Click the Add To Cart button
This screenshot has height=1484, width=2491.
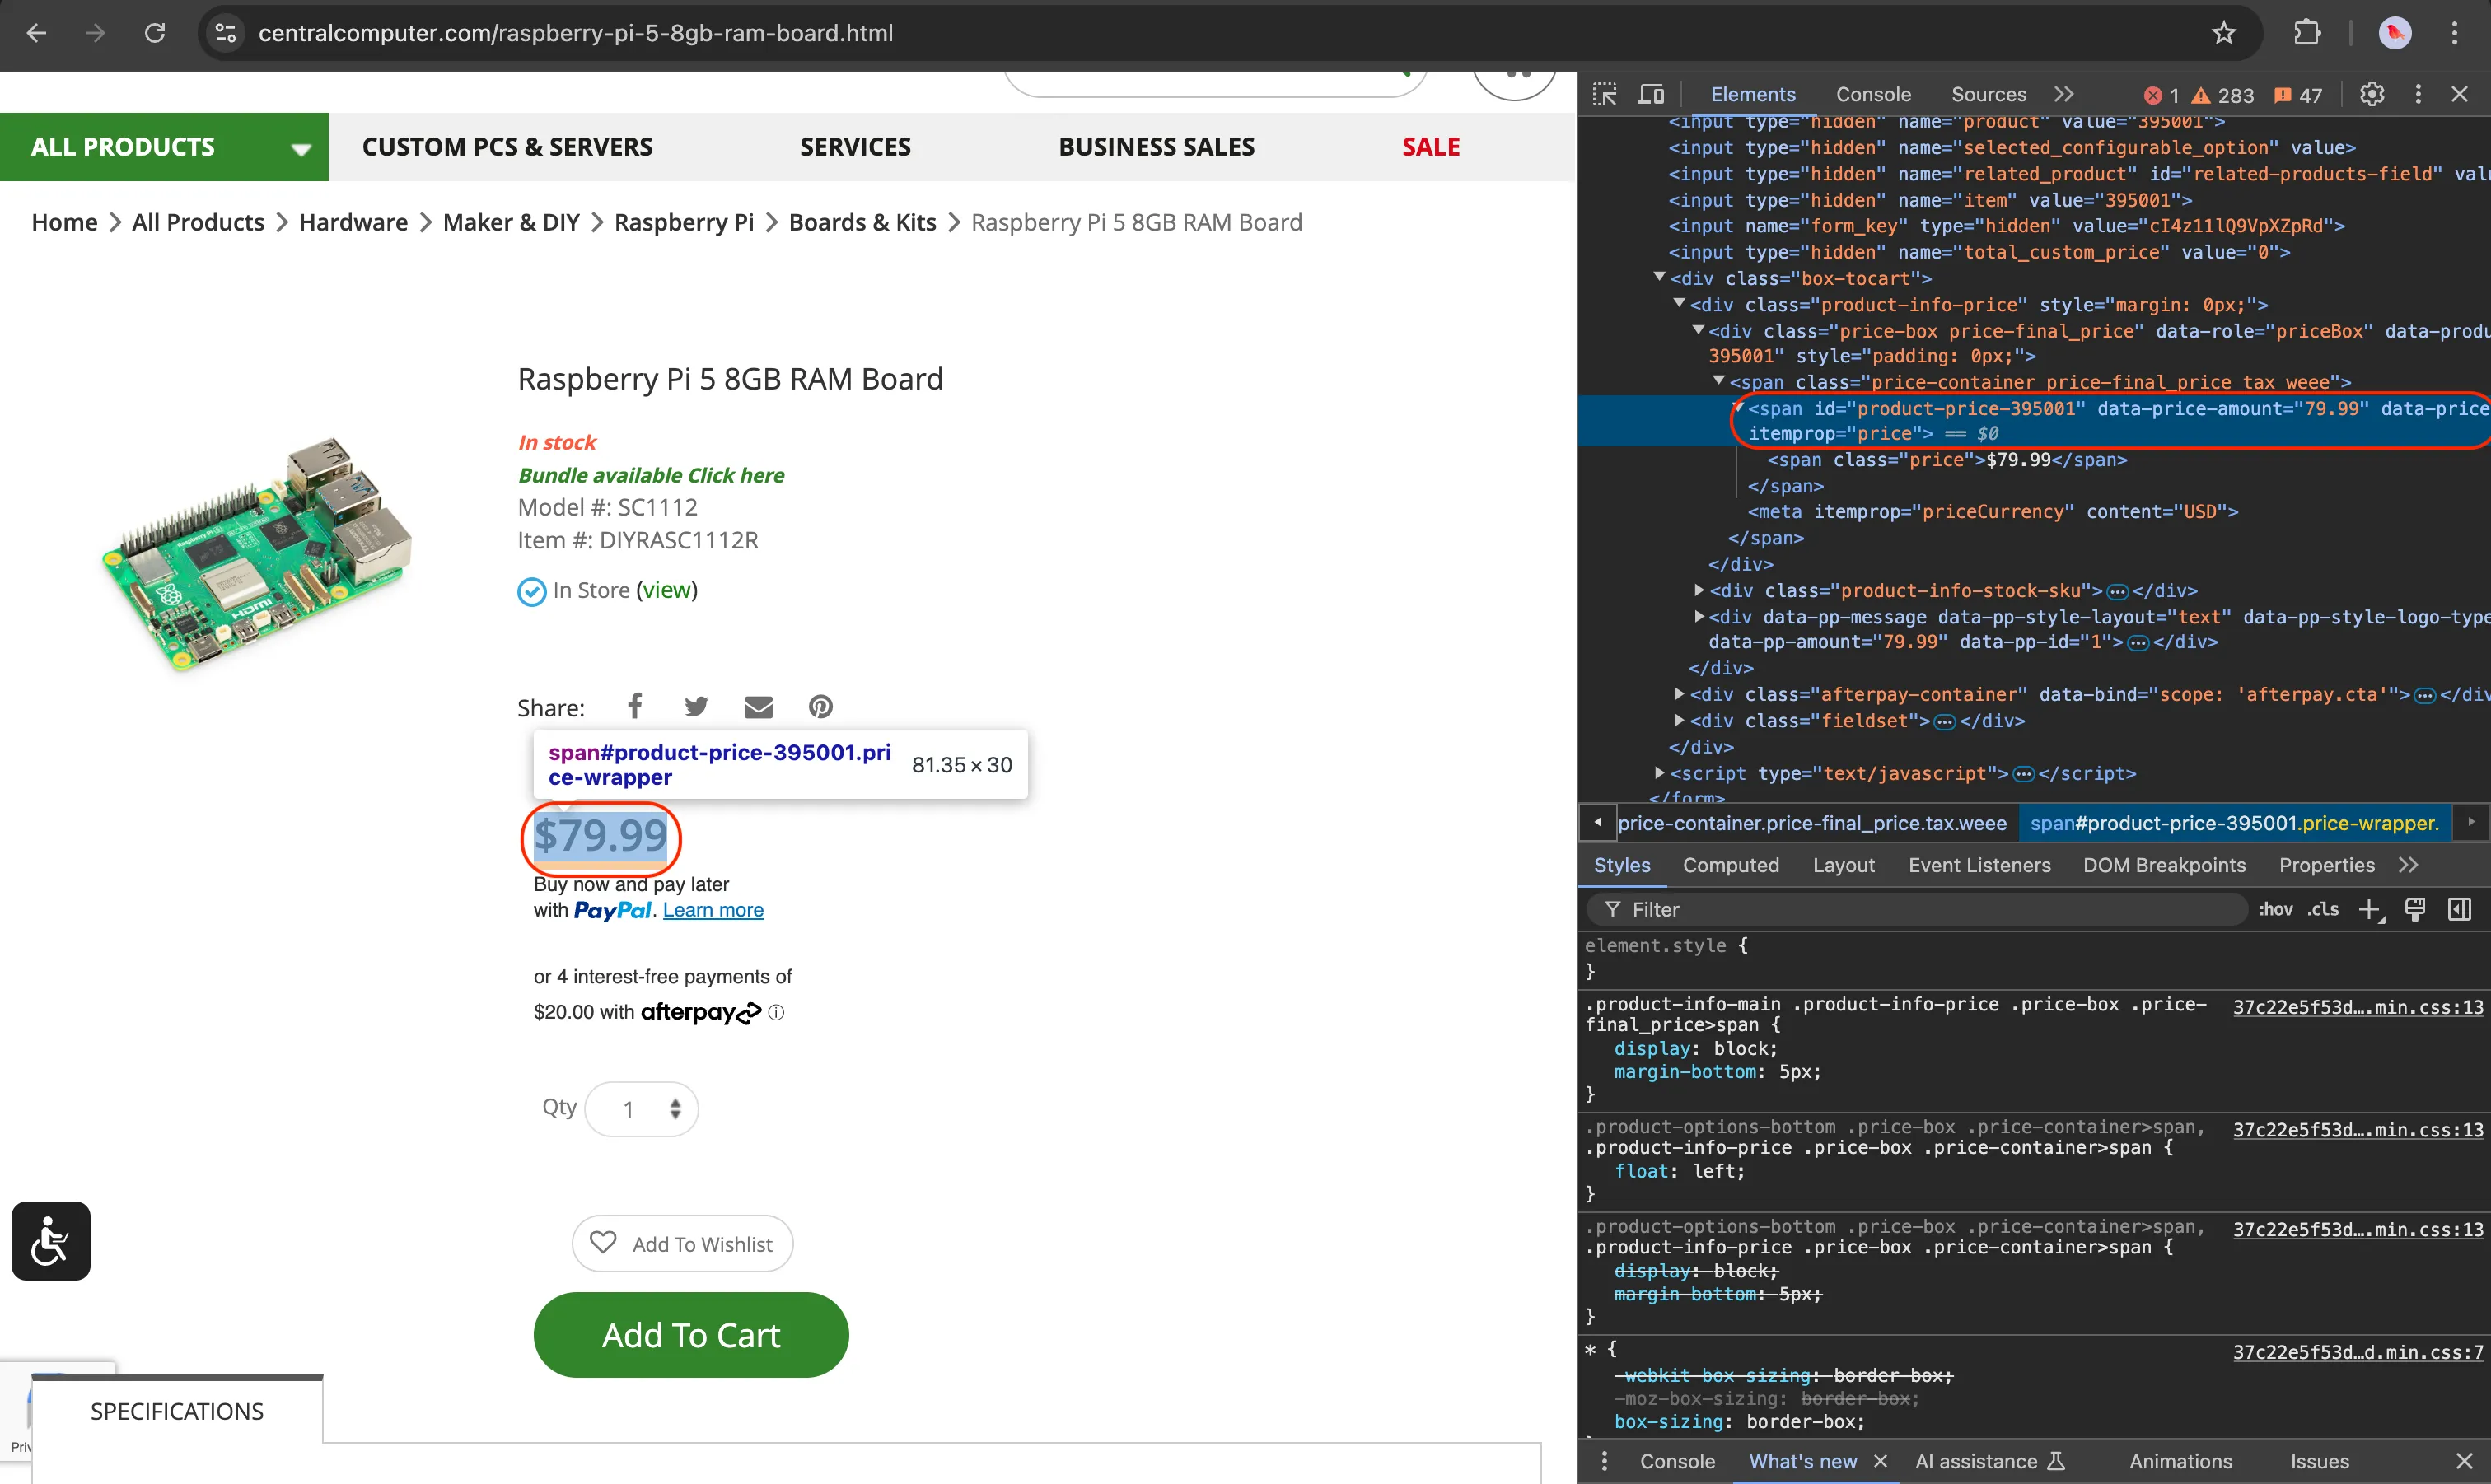point(690,1334)
